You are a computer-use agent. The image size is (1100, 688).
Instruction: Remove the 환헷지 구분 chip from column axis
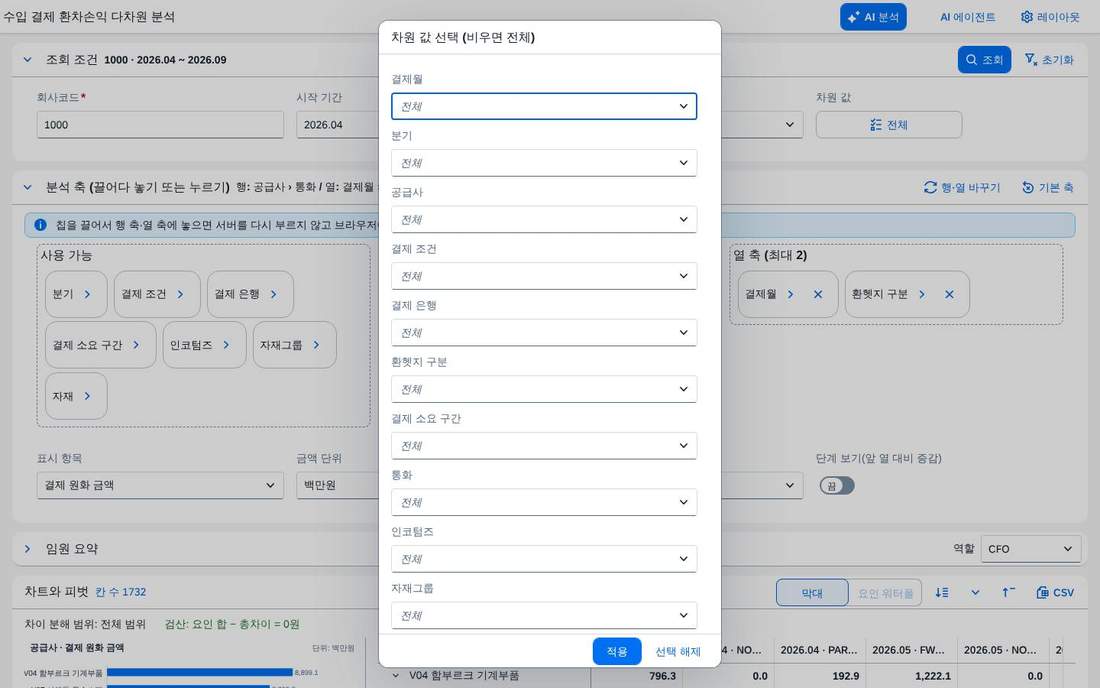949,295
